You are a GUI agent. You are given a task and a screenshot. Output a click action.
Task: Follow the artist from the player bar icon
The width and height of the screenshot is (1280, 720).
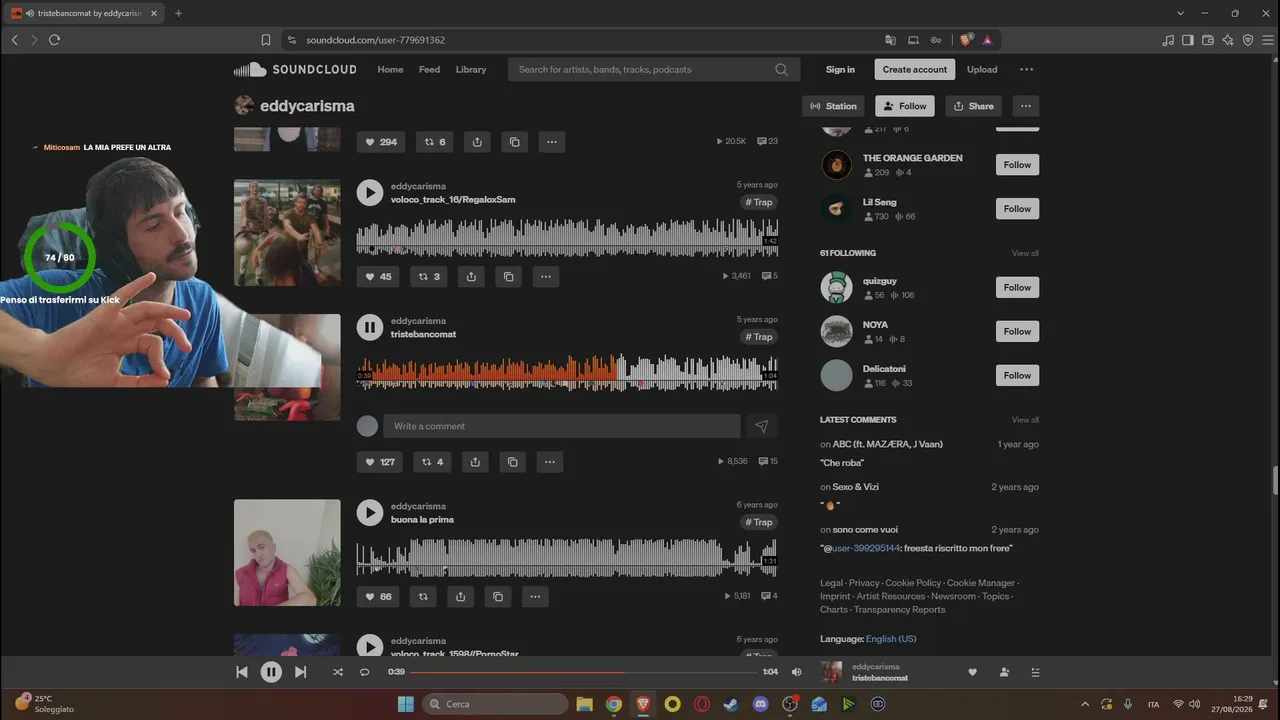pyautogui.click(x=1004, y=672)
